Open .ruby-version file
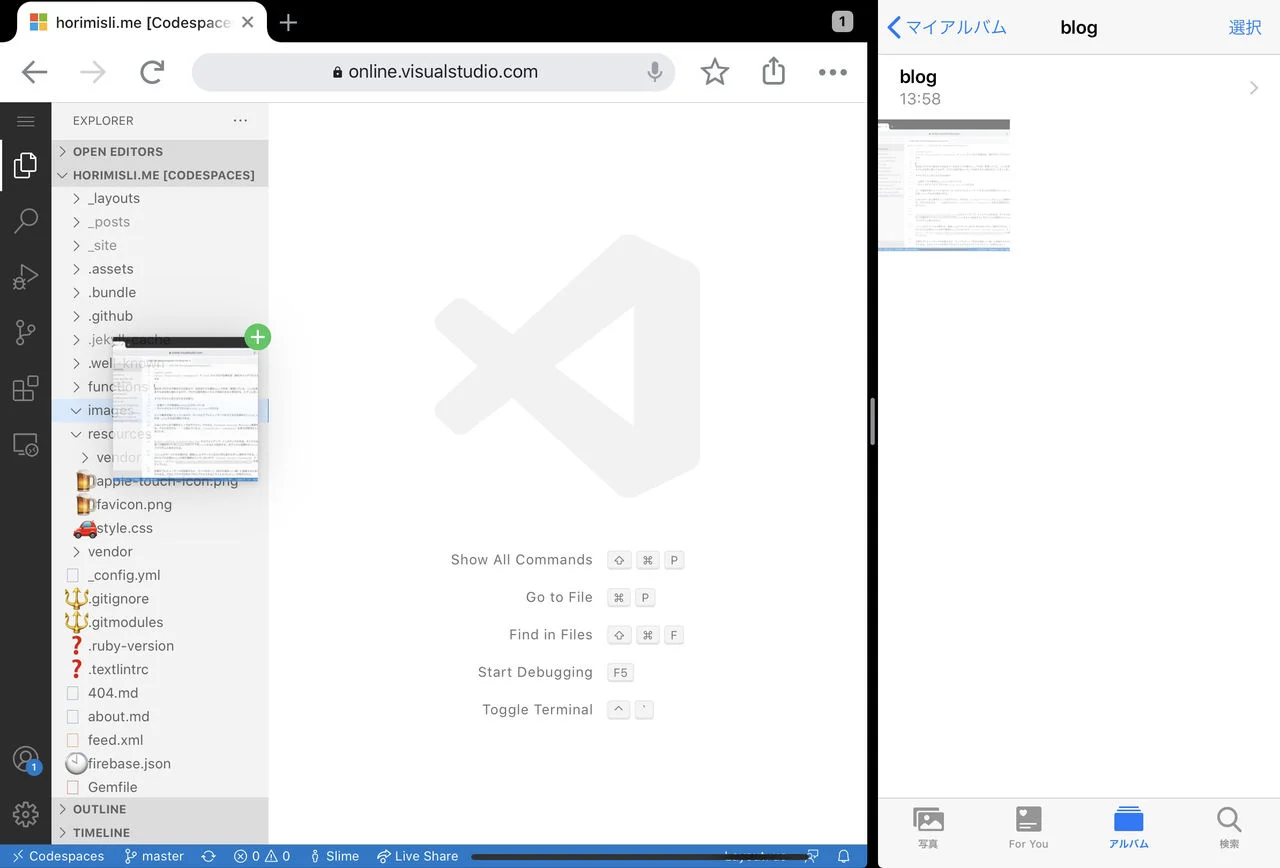1280x868 pixels. click(x=160, y=645)
